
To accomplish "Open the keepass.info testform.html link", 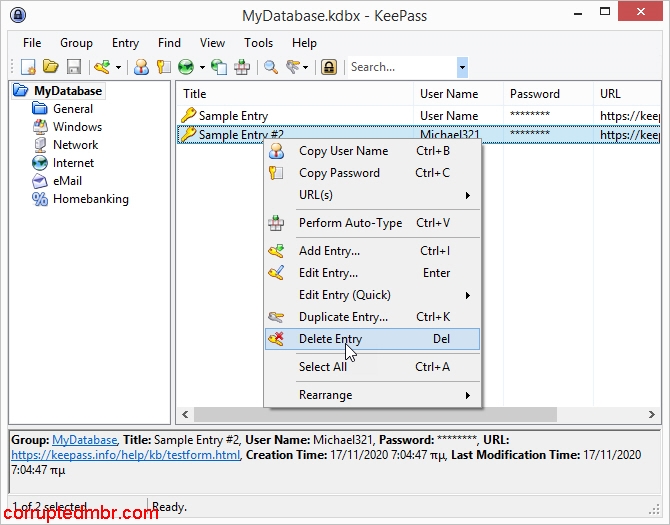I will tap(126, 455).
